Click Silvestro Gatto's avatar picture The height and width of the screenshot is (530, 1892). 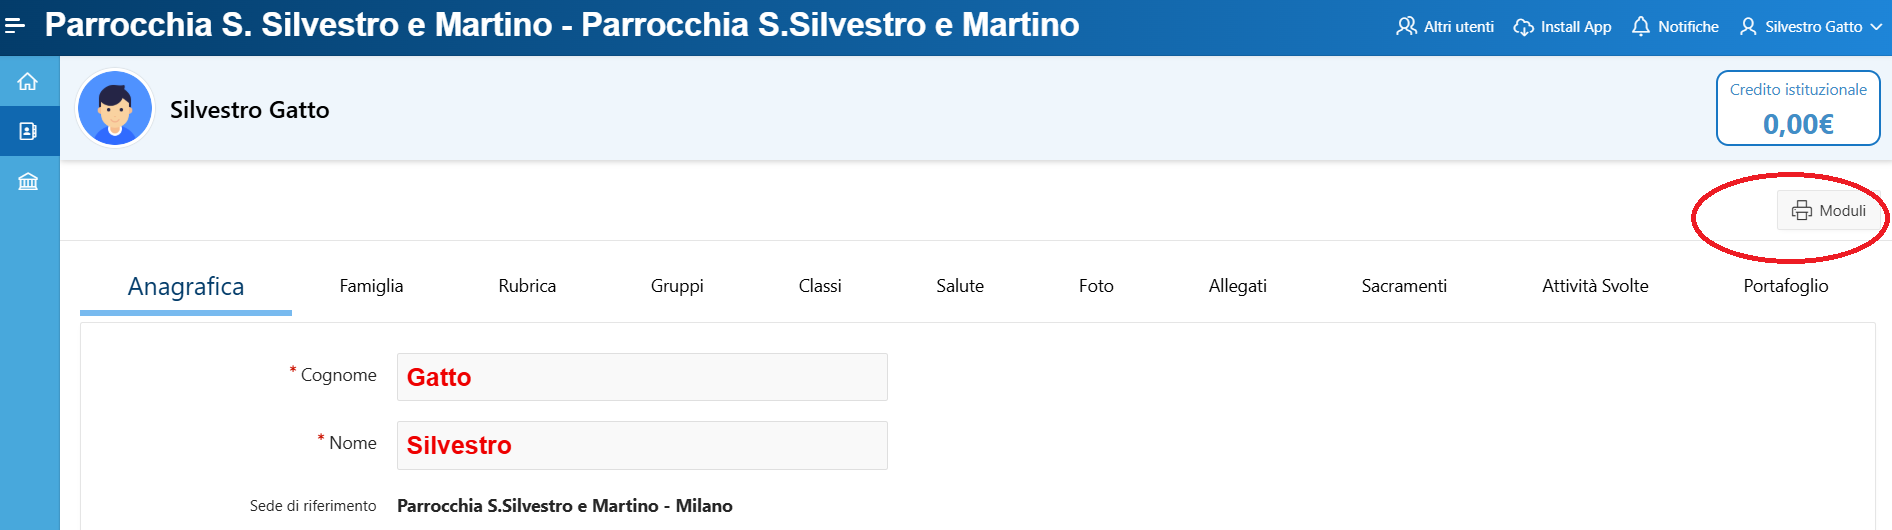(115, 108)
